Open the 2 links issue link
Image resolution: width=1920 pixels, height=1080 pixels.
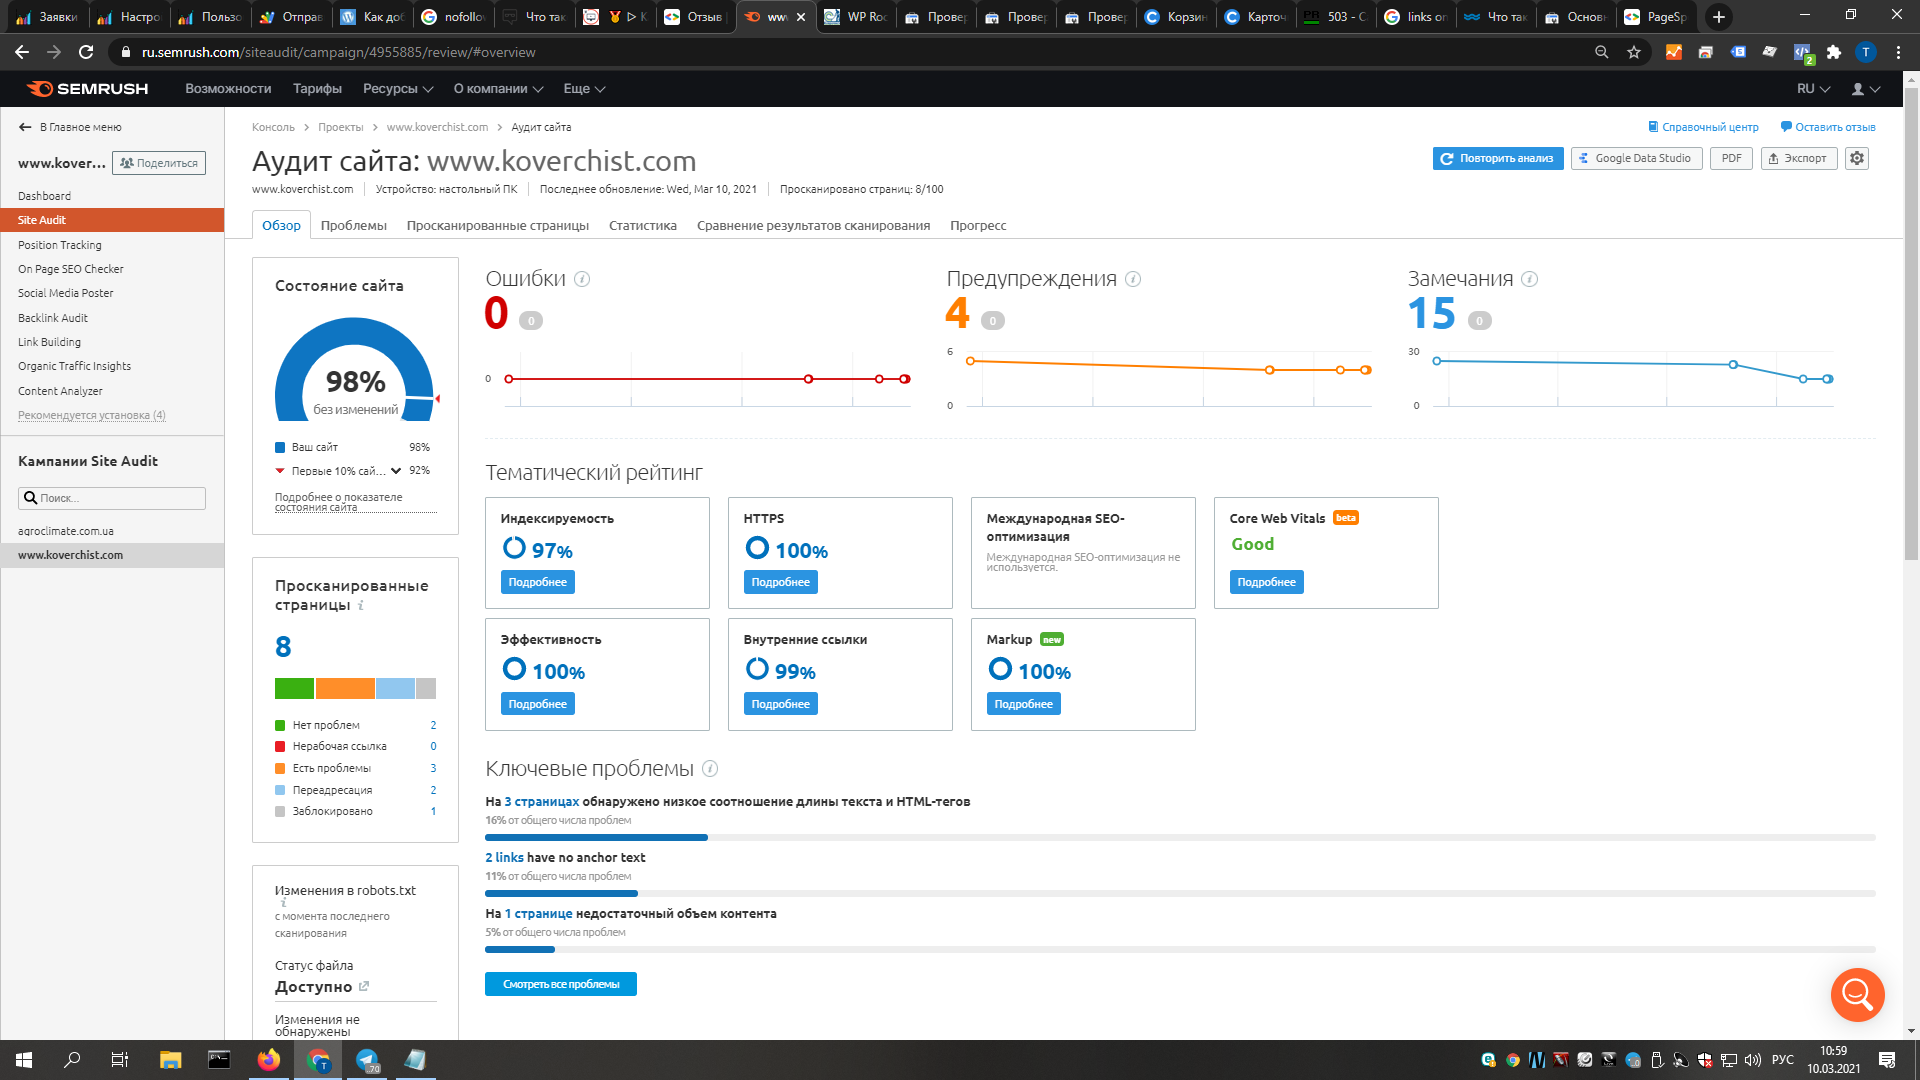point(504,858)
